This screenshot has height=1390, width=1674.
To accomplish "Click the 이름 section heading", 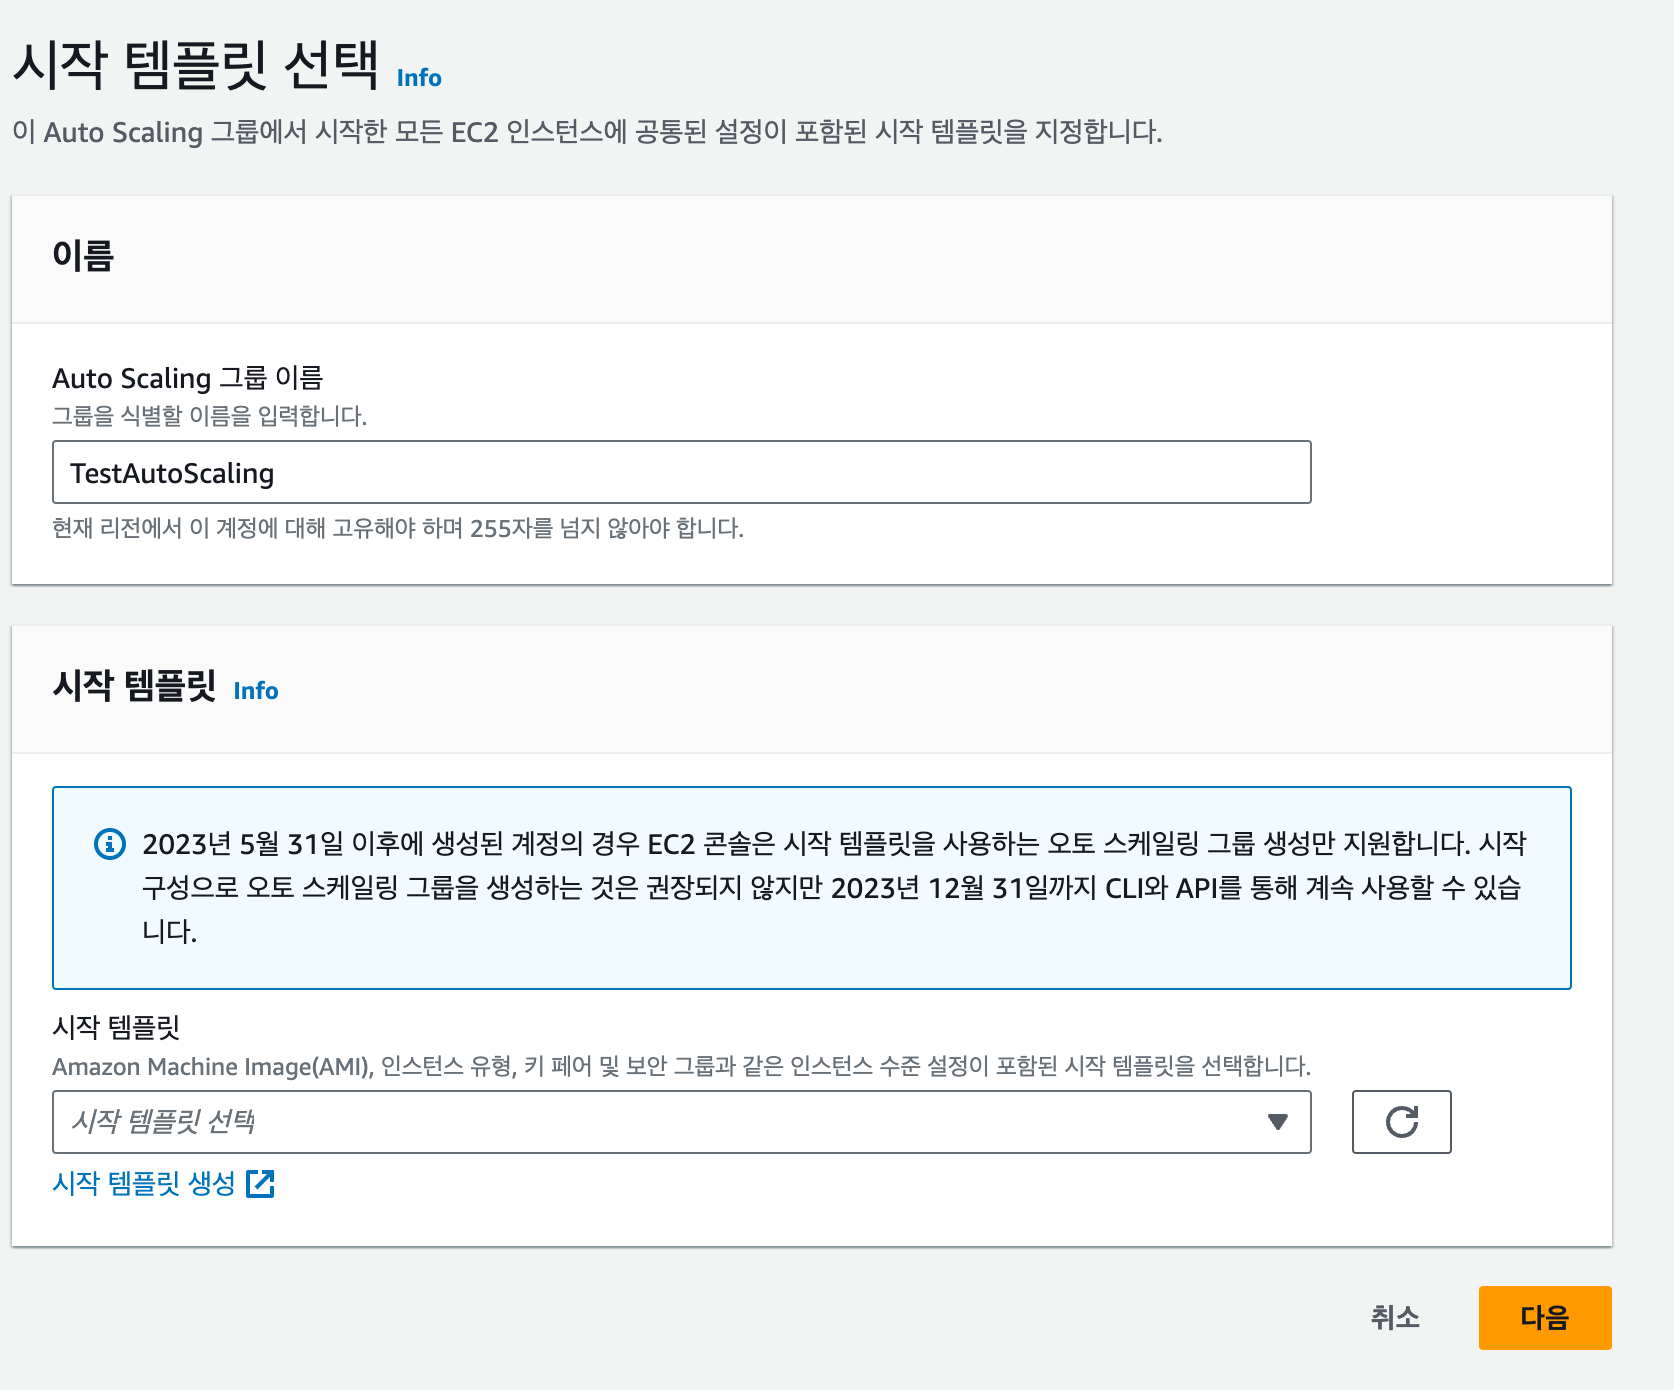I will [83, 256].
